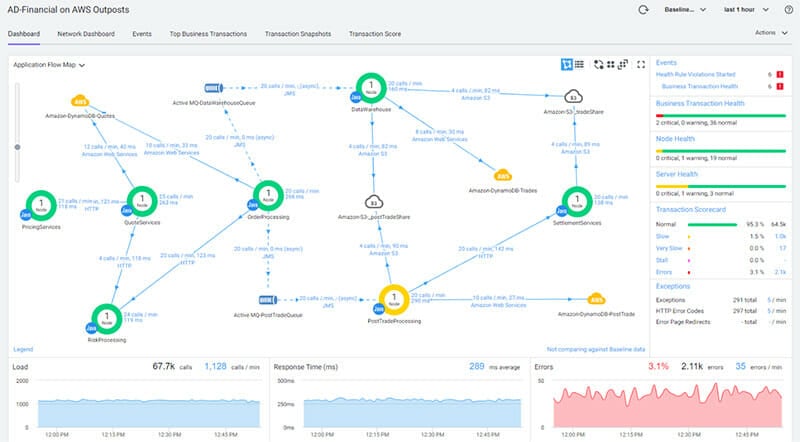
Task: Open the Legend link
Action: tap(23, 350)
